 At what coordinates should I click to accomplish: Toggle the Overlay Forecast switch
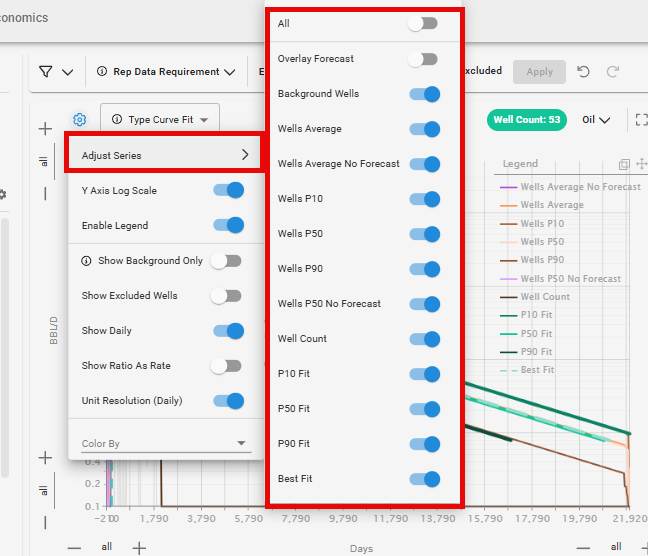424,59
